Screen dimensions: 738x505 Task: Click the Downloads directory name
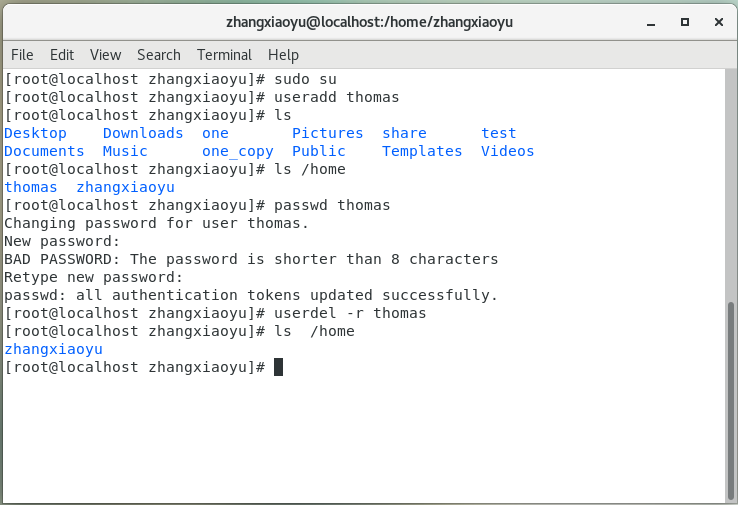pos(143,133)
